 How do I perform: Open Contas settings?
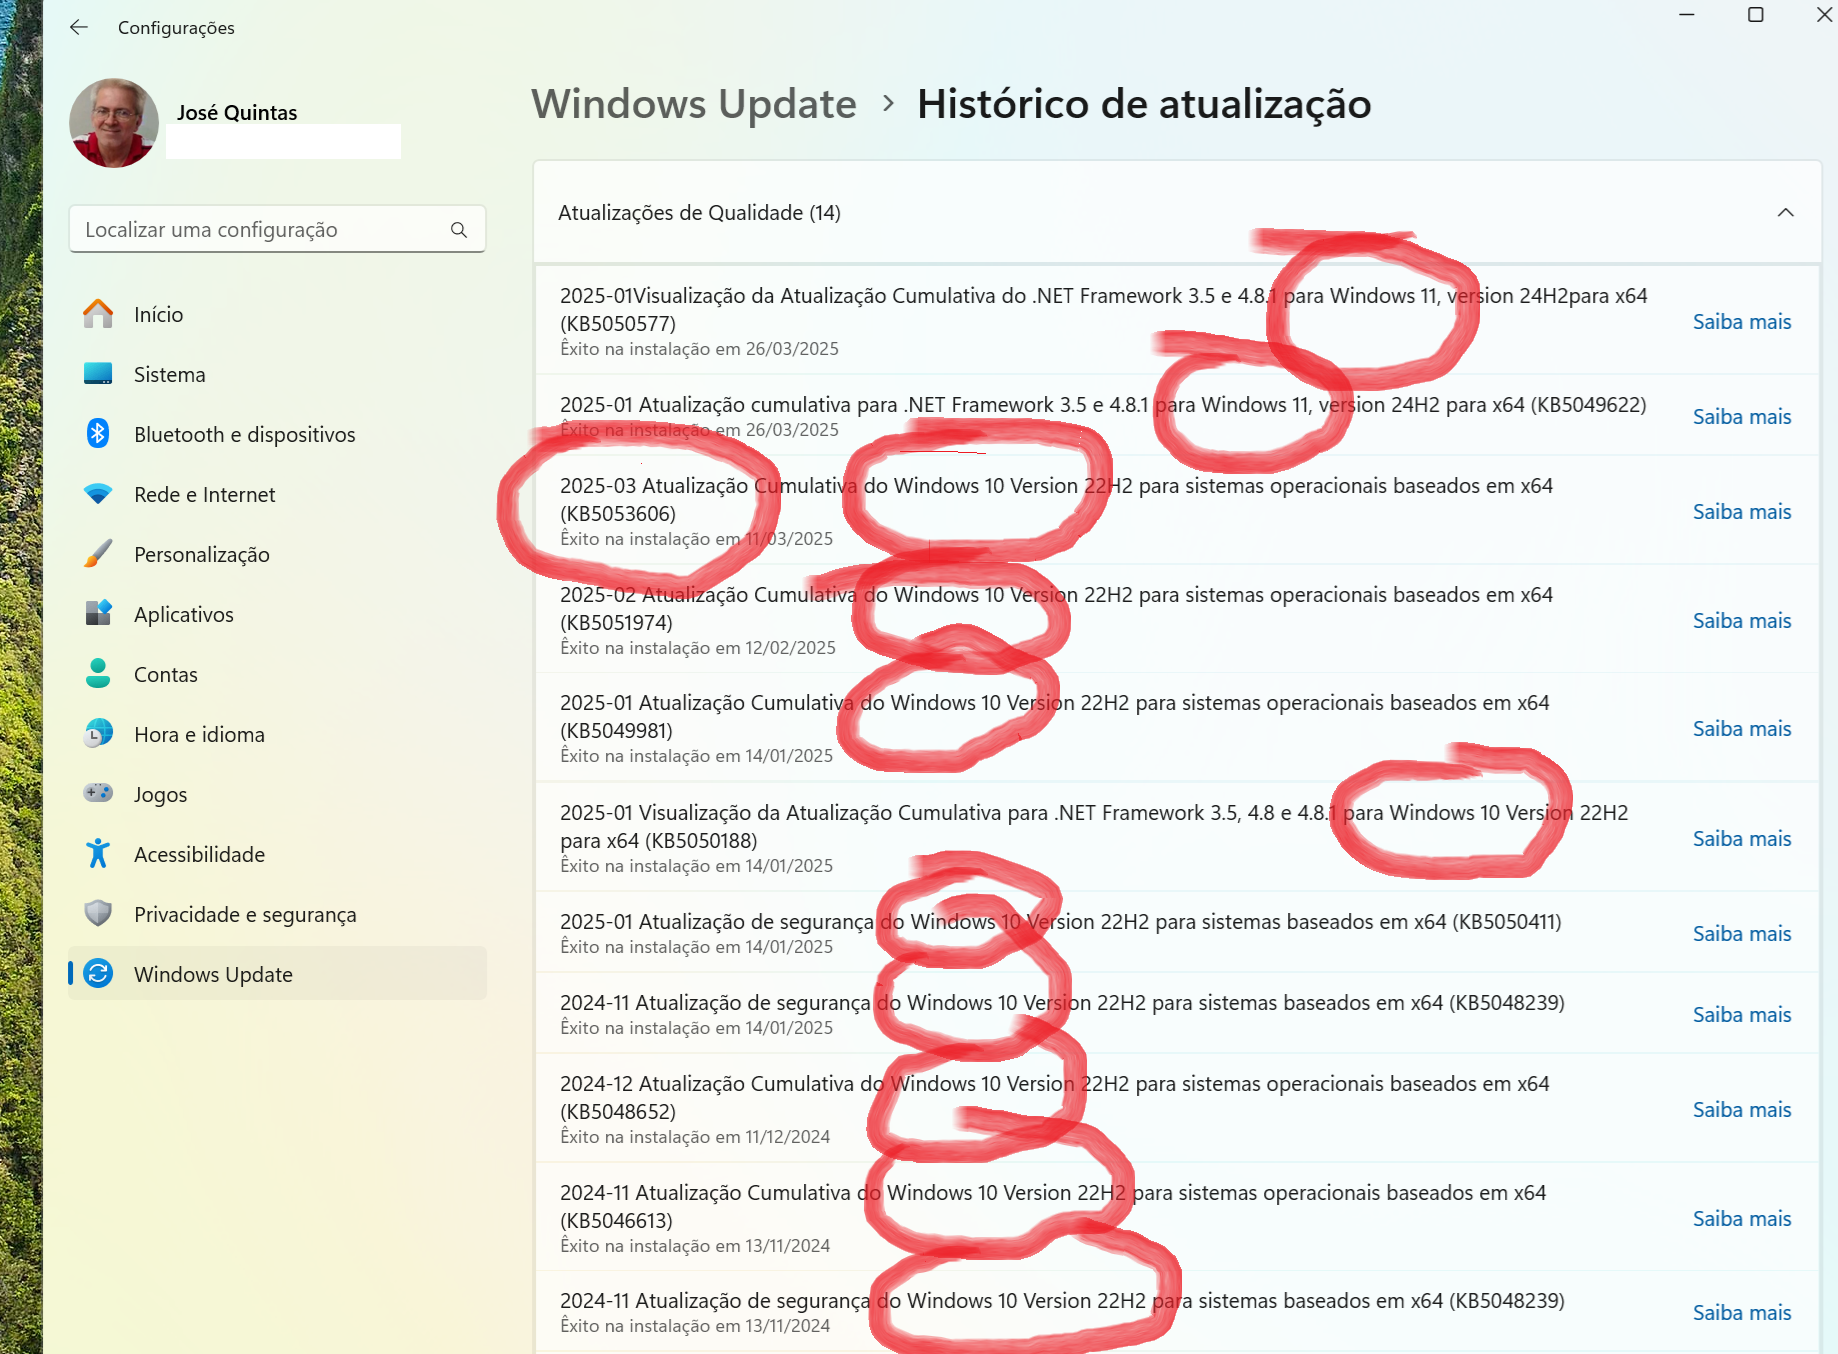click(277, 674)
